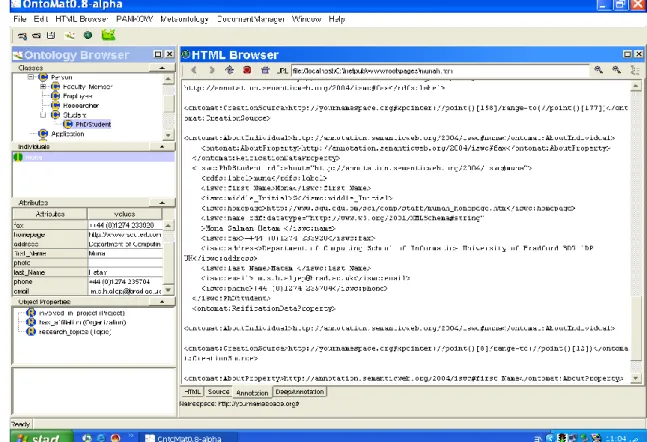This screenshot has height=442, width=647.
Task: Click the green individual icon in Individuals list
Action: (18, 157)
